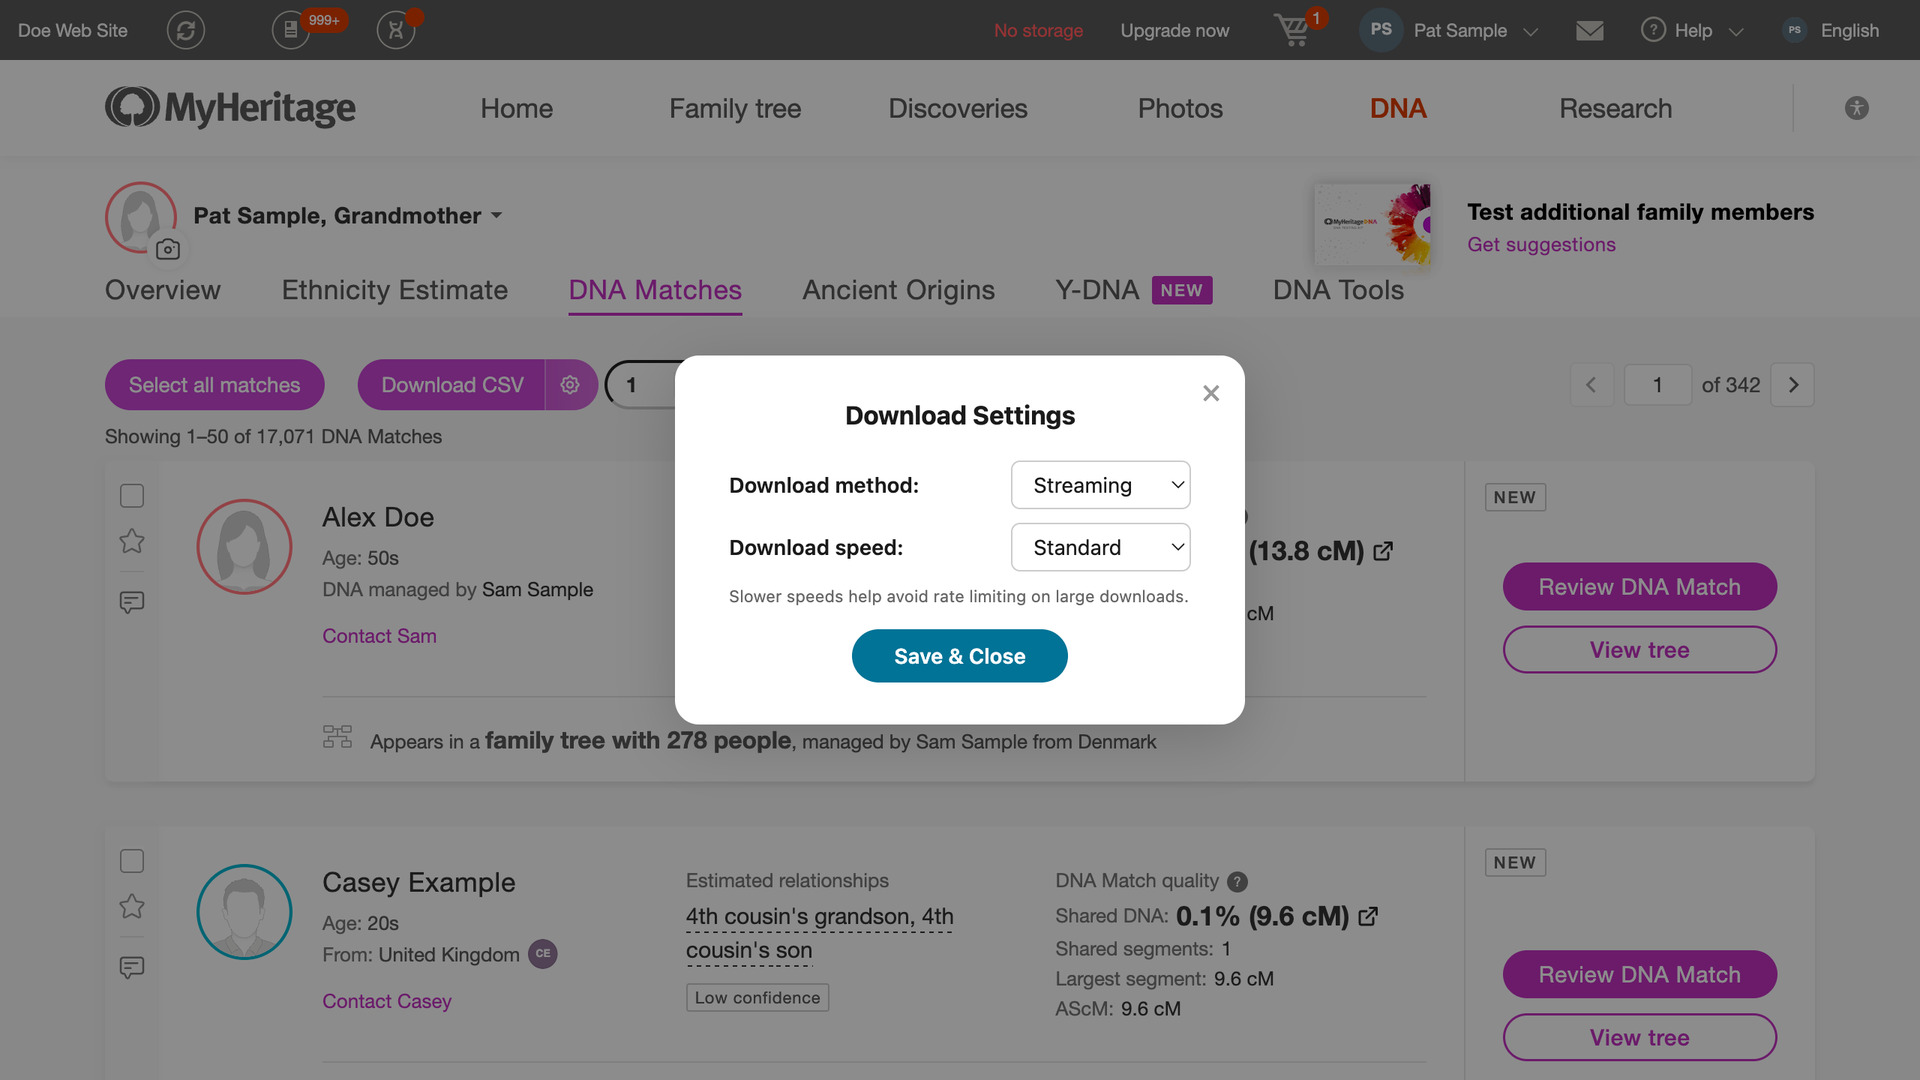
Task: Switch to the Ancient Origins tab
Action: tap(899, 290)
